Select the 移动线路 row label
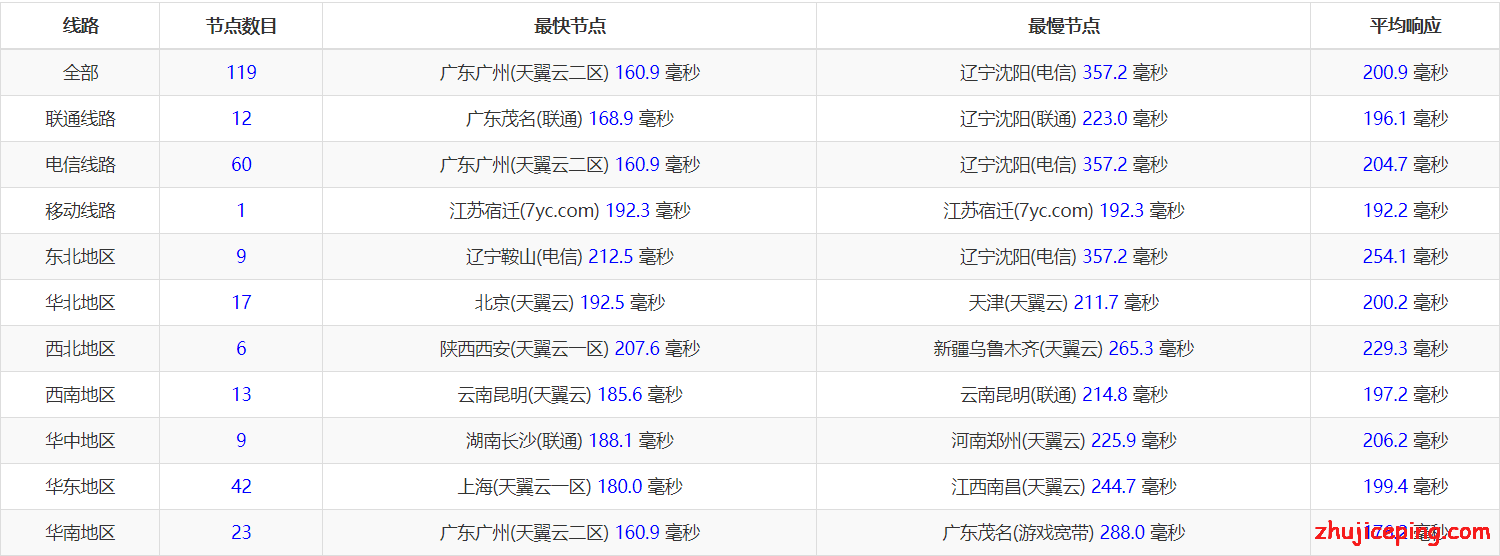 pyautogui.click(x=80, y=210)
